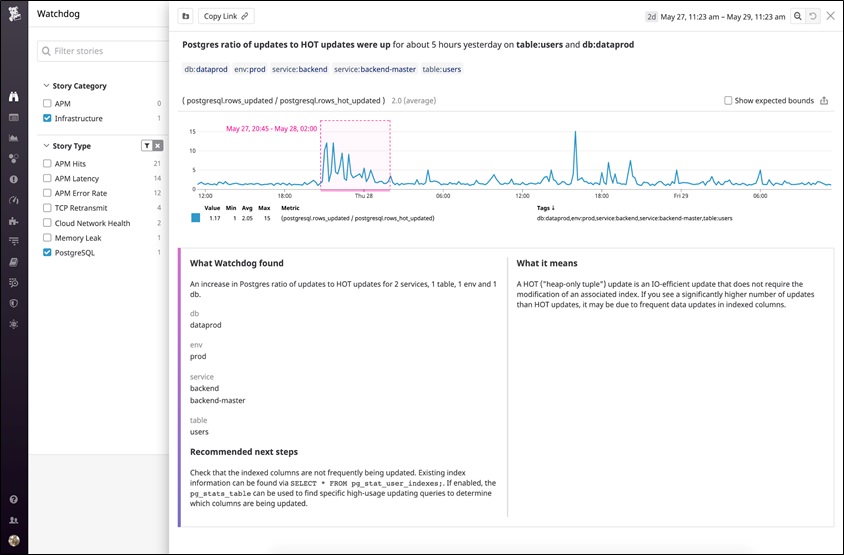
Task: Open Watchdog via the binoculars sidebar icon
Action: (14, 96)
